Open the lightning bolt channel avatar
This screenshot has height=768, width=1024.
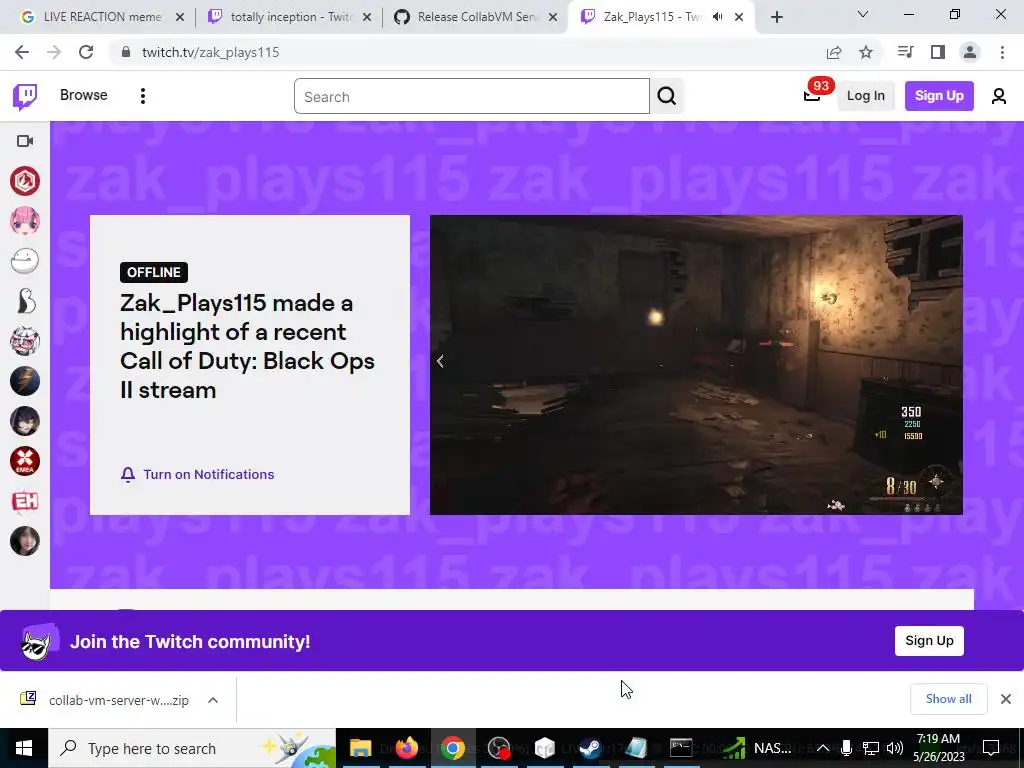pos(25,381)
